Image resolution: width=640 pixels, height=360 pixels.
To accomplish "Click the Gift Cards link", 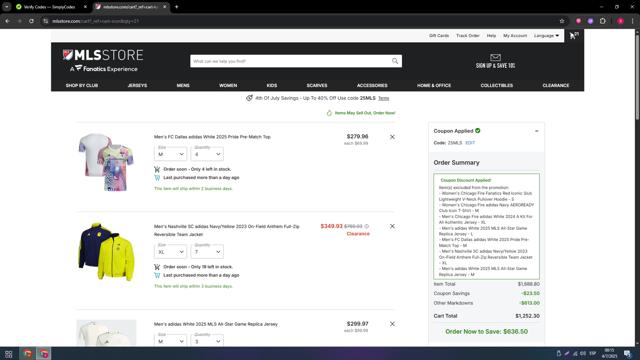I will click(x=439, y=36).
